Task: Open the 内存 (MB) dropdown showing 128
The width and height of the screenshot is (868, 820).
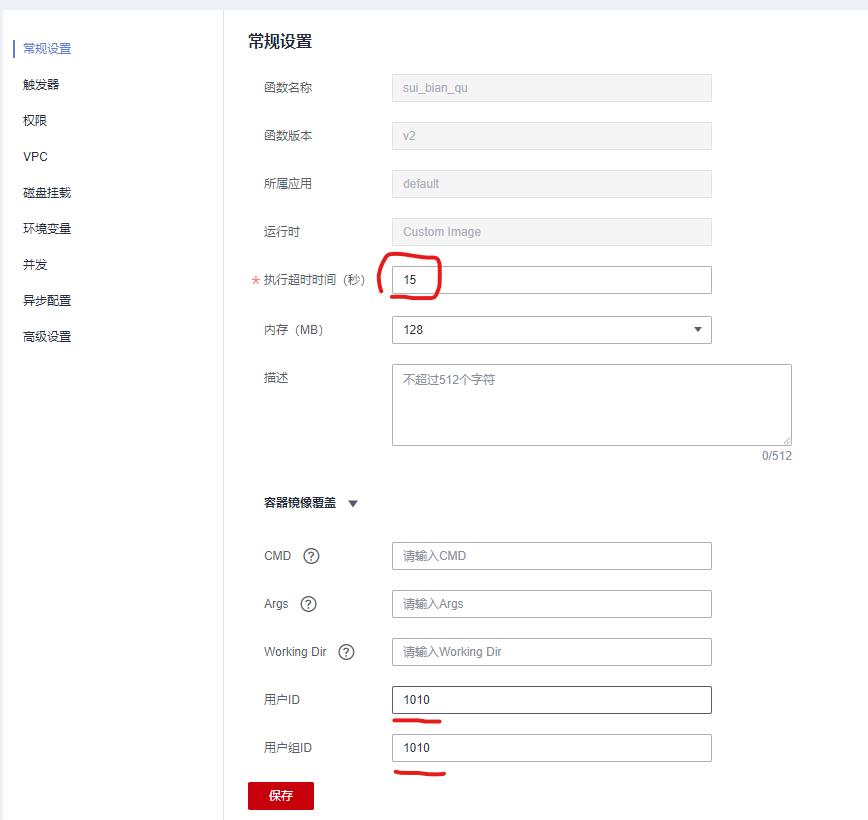Action: 551,330
